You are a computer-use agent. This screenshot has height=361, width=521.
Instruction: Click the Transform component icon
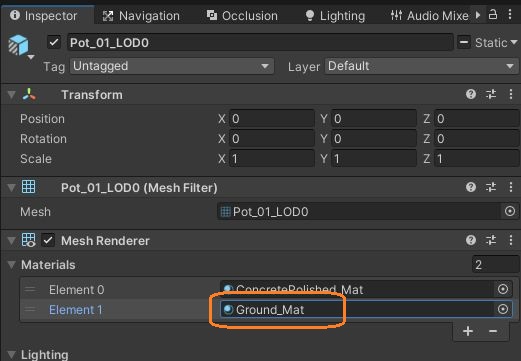click(x=29, y=95)
